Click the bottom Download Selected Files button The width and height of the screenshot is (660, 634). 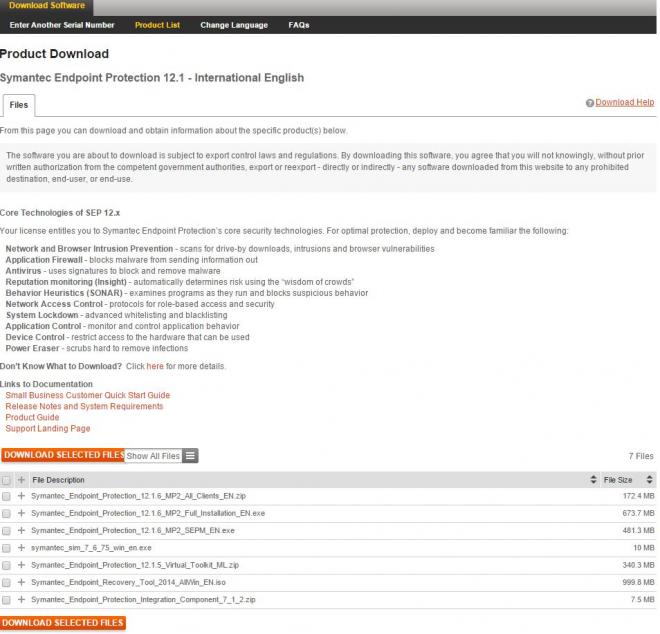63,623
